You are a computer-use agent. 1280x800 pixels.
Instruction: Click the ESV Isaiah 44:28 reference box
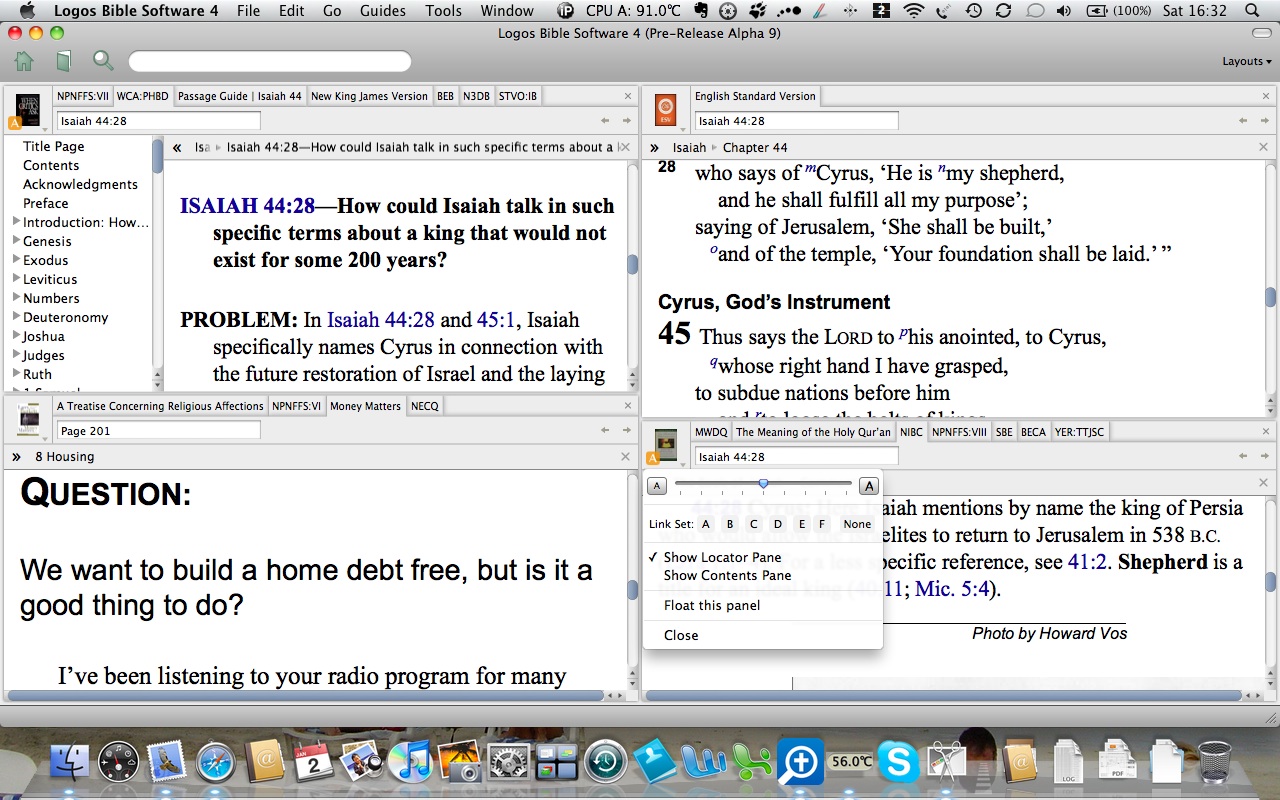pos(796,121)
